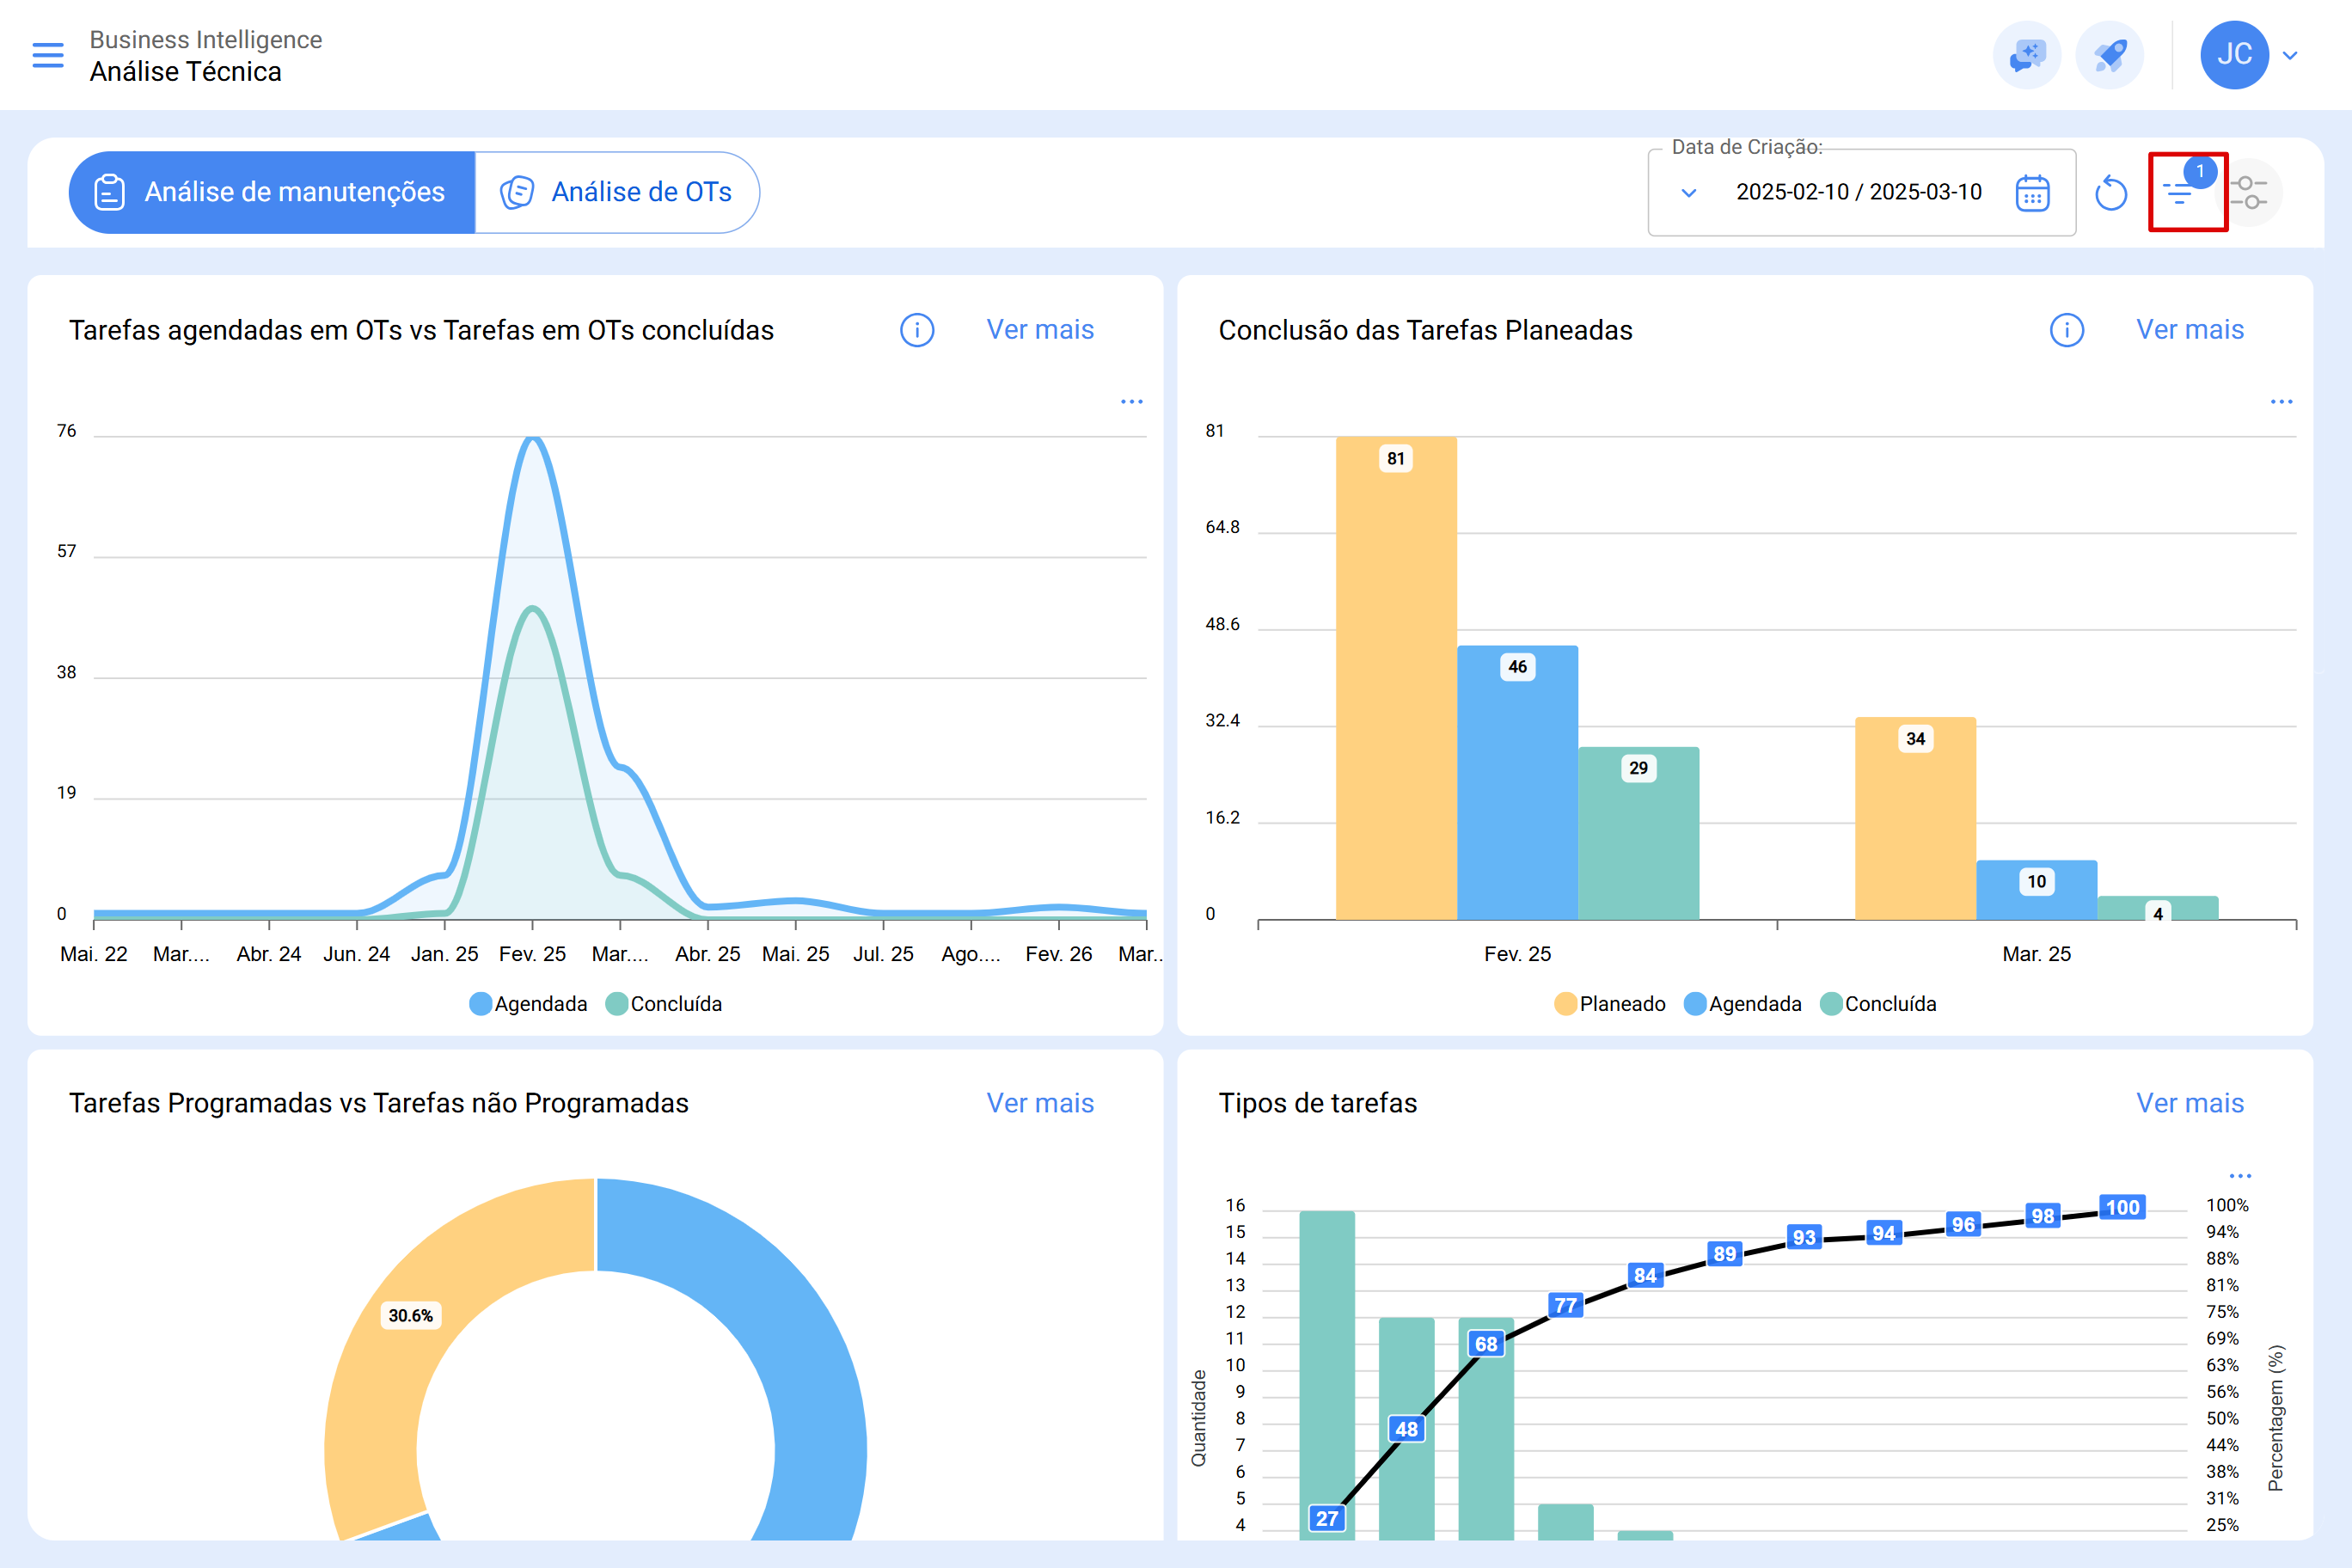Screen dimensions: 2352x1568
Task: Toggle Planeado legend in bar chart
Action: click(x=1610, y=1004)
